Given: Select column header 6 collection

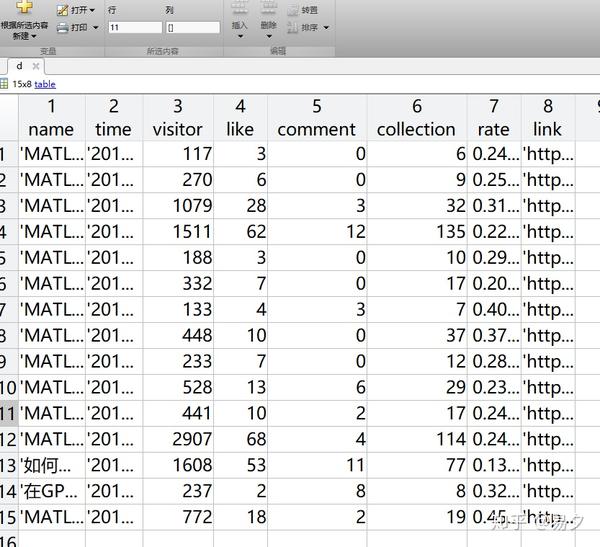Looking at the screenshot, I should point(417,118).
